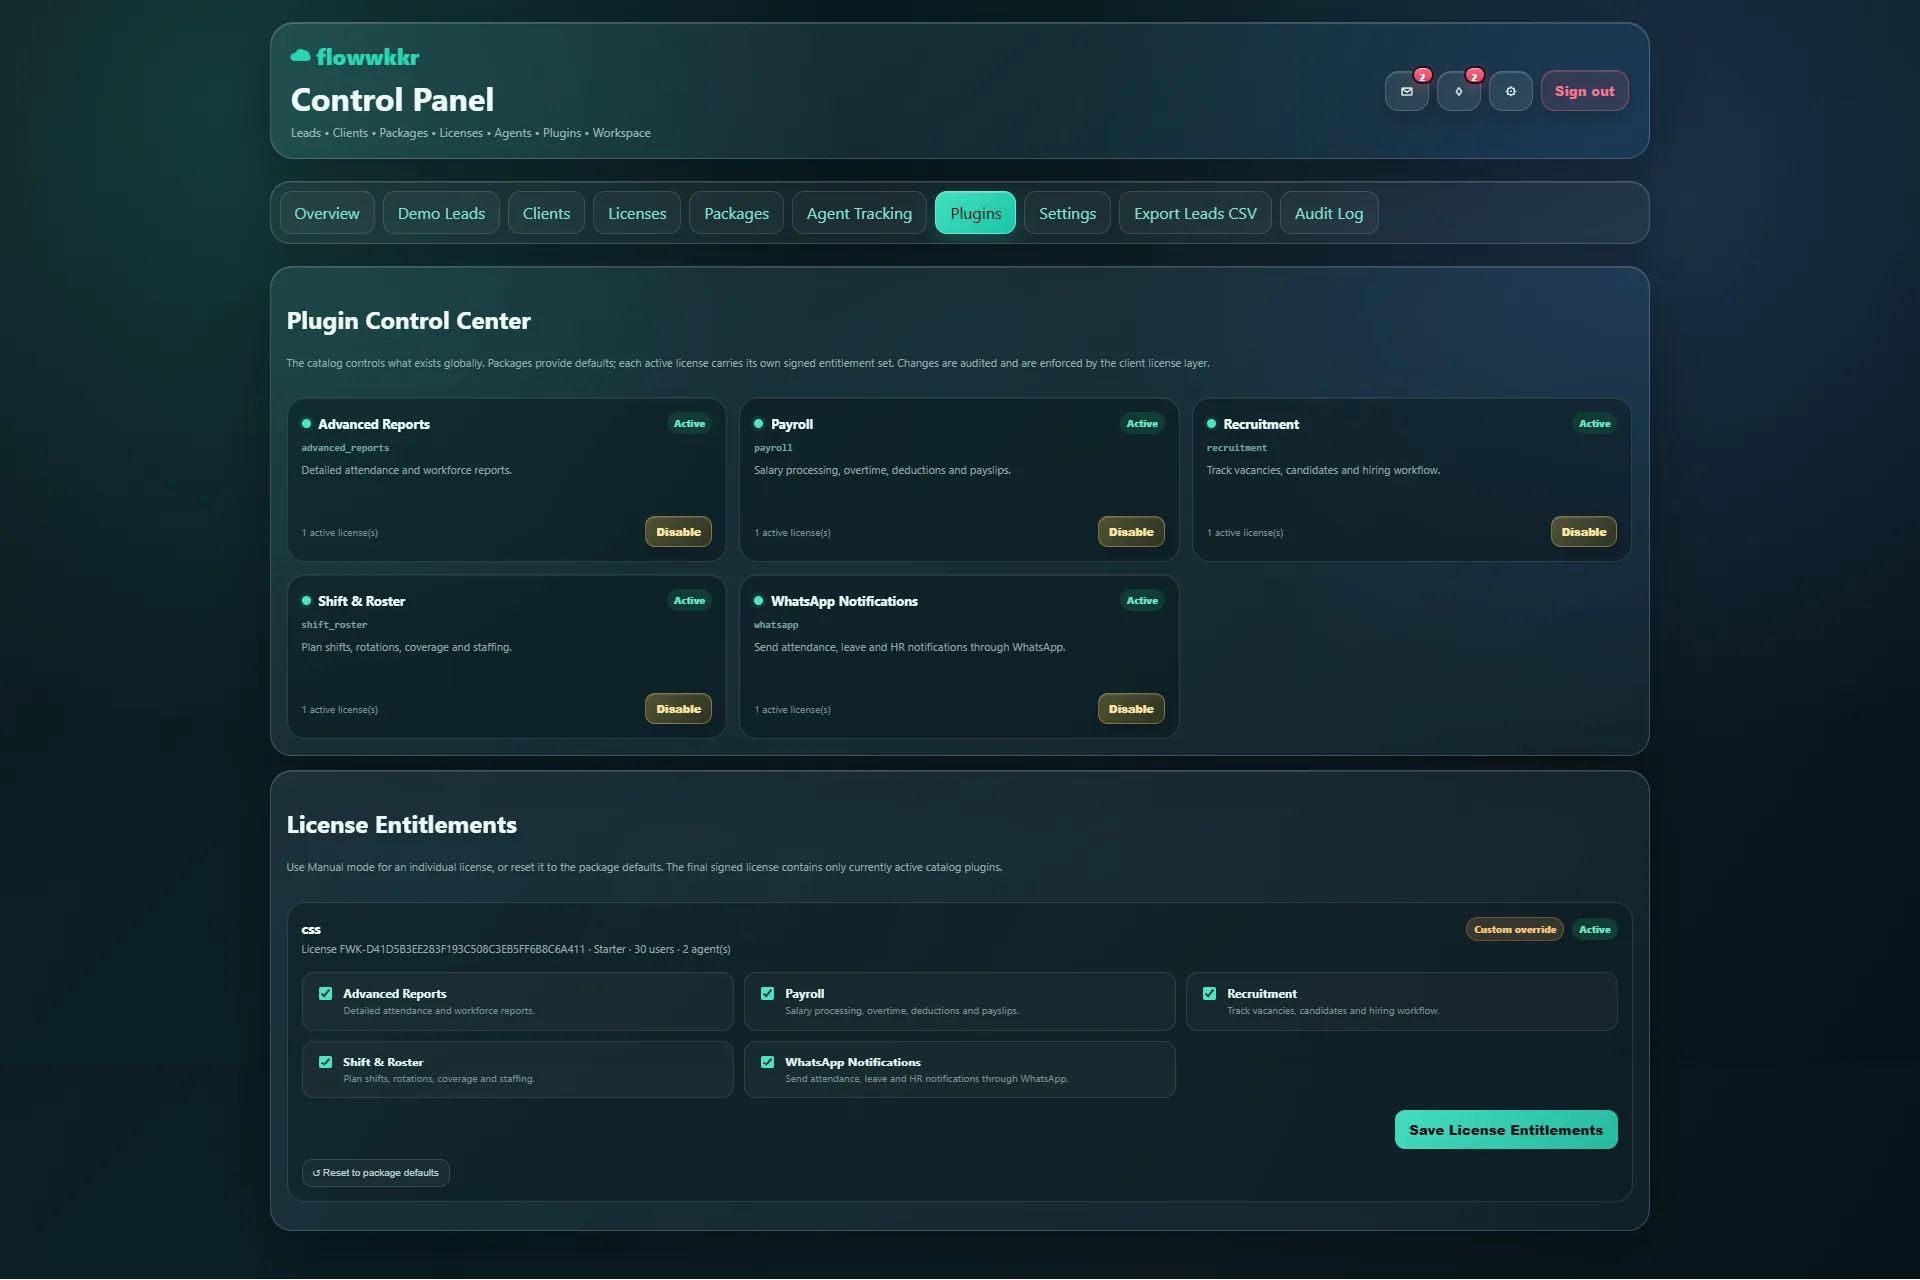Click the Plugin Control Center heading
The height and width of the screenshot is (1280, 1920).
[x=408, y=321]
